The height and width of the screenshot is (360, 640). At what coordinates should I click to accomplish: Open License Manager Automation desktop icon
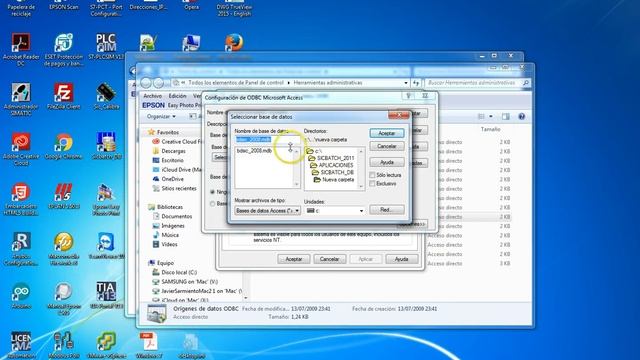(21, 345)
